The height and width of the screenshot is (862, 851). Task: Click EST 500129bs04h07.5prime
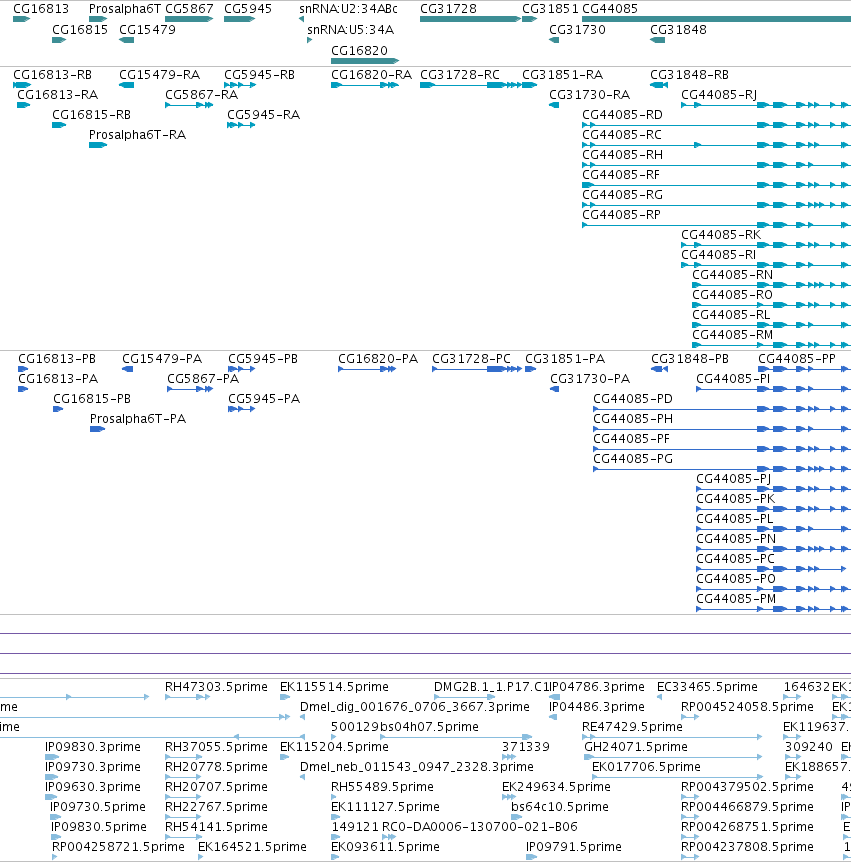point(405,727)
